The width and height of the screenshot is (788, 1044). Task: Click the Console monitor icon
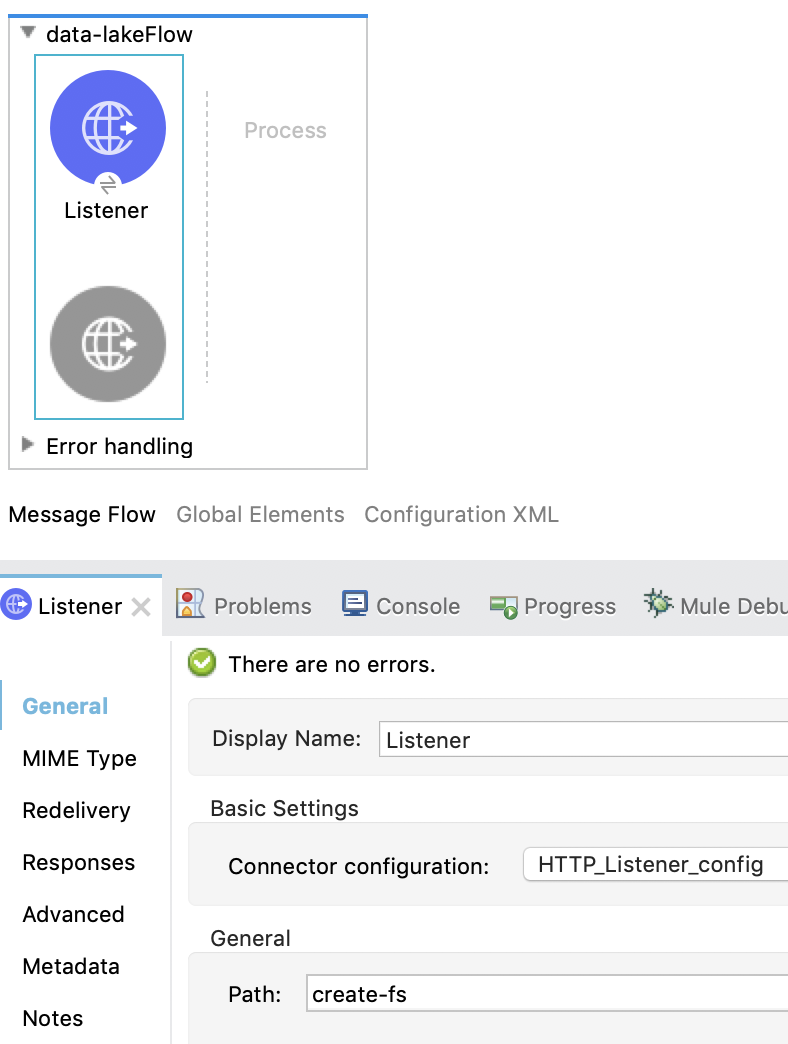pos(355,605)
